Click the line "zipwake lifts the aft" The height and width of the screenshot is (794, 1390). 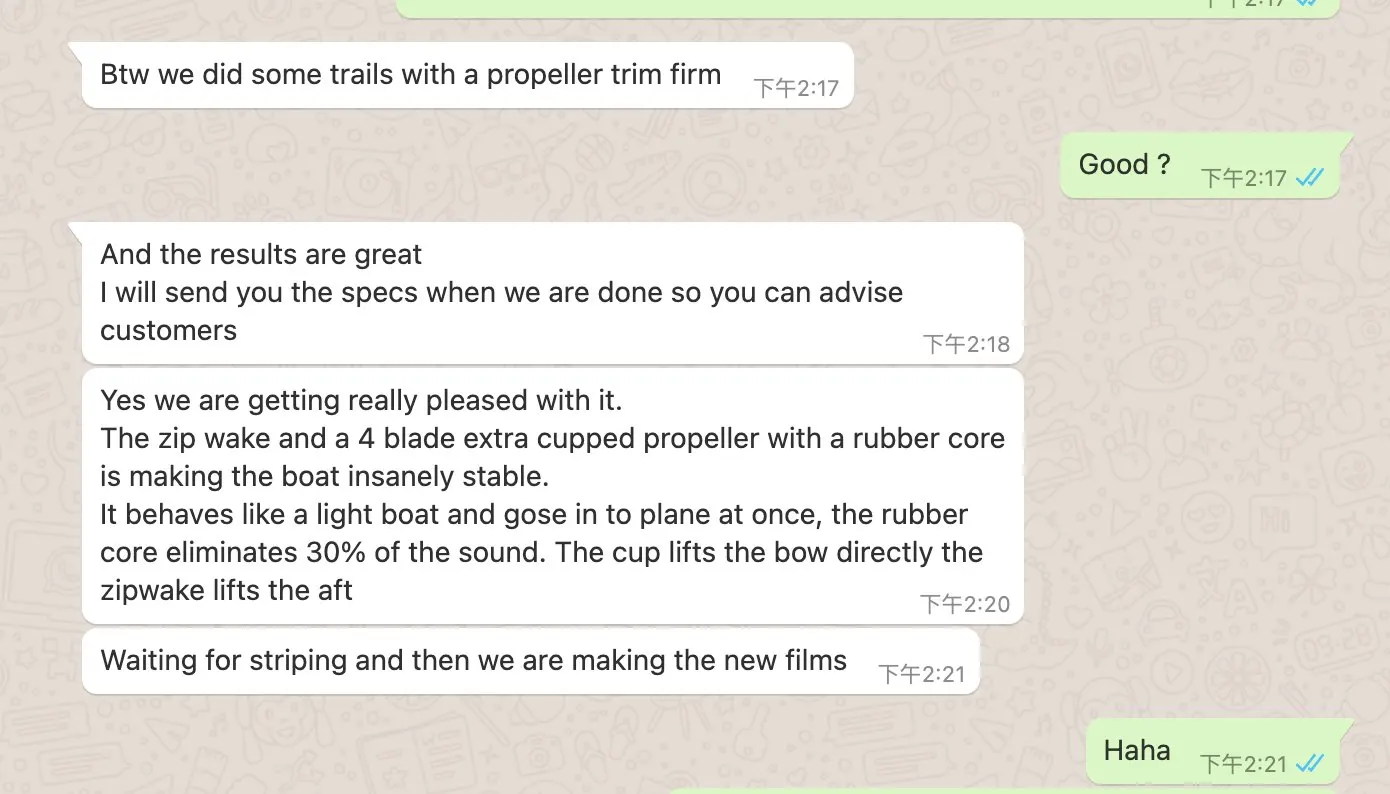click(x=226, y=591)
